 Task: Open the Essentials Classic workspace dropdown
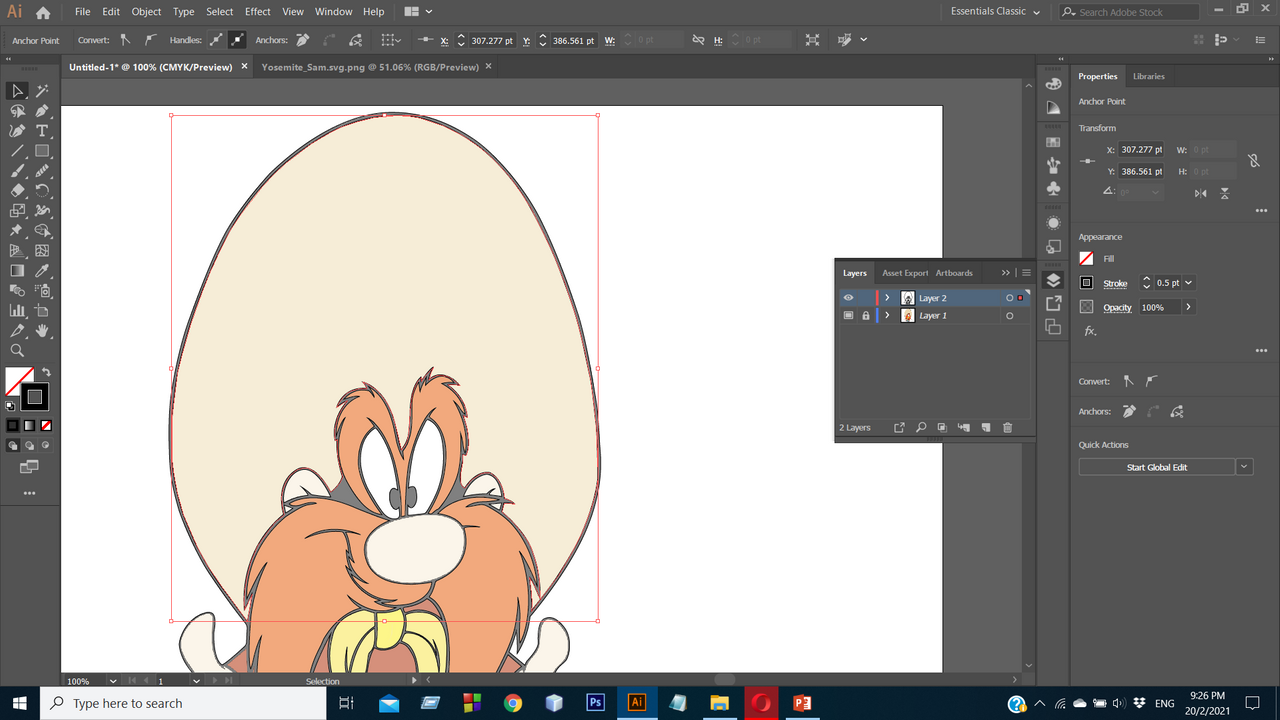click(995, 12)
